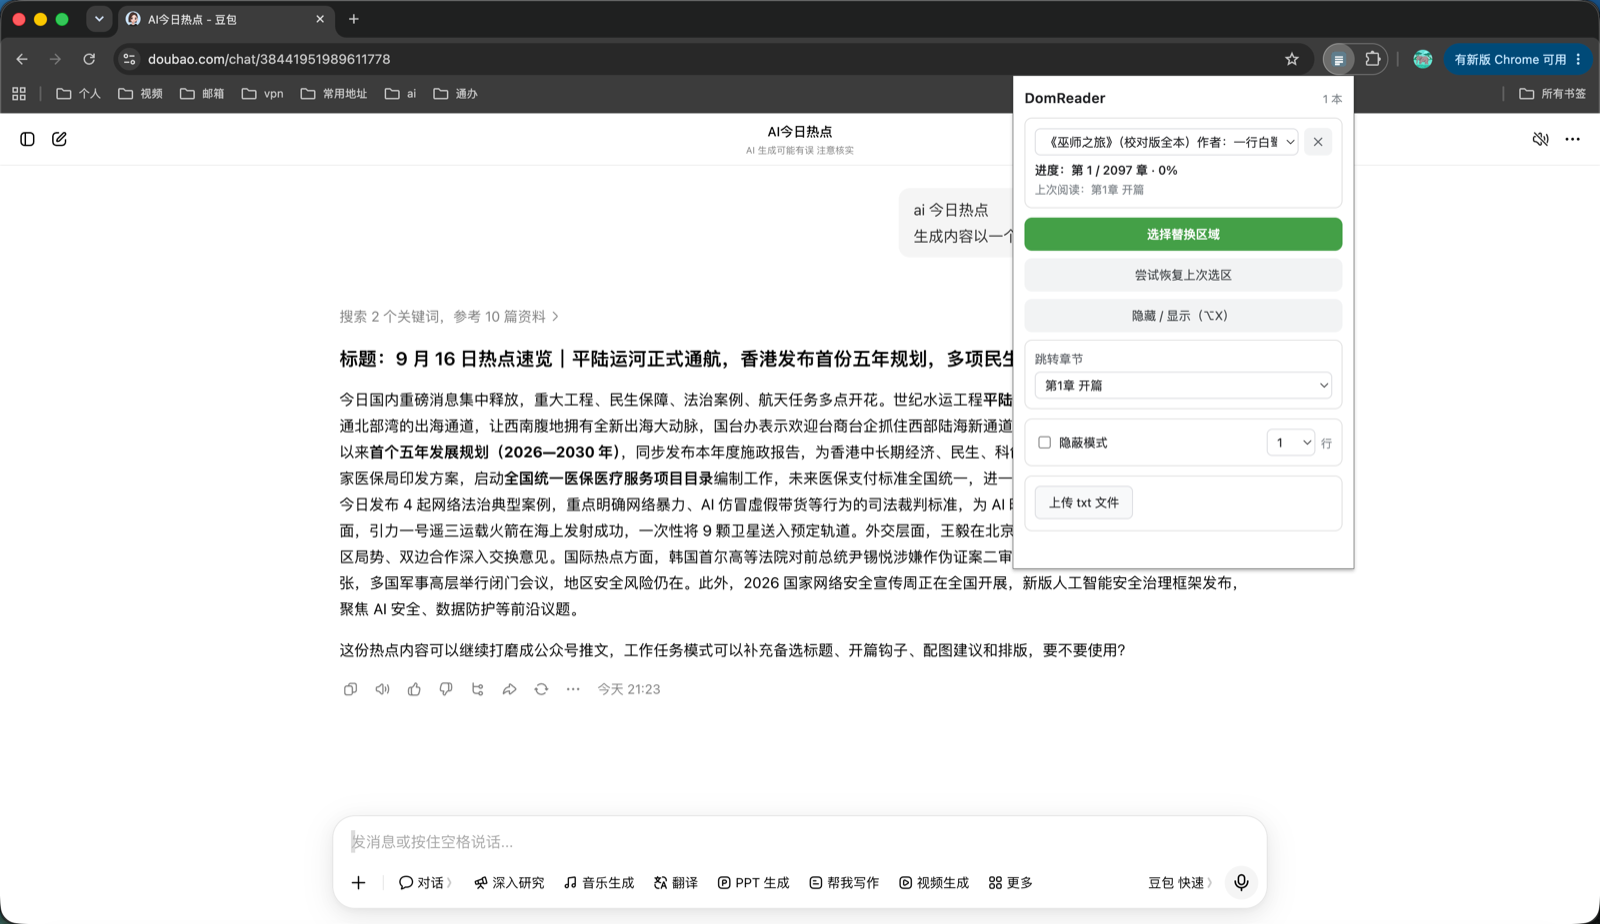
Task: Click the green 选择替换区域 button
Action: pyautogui.click(x=1183, y=234)
